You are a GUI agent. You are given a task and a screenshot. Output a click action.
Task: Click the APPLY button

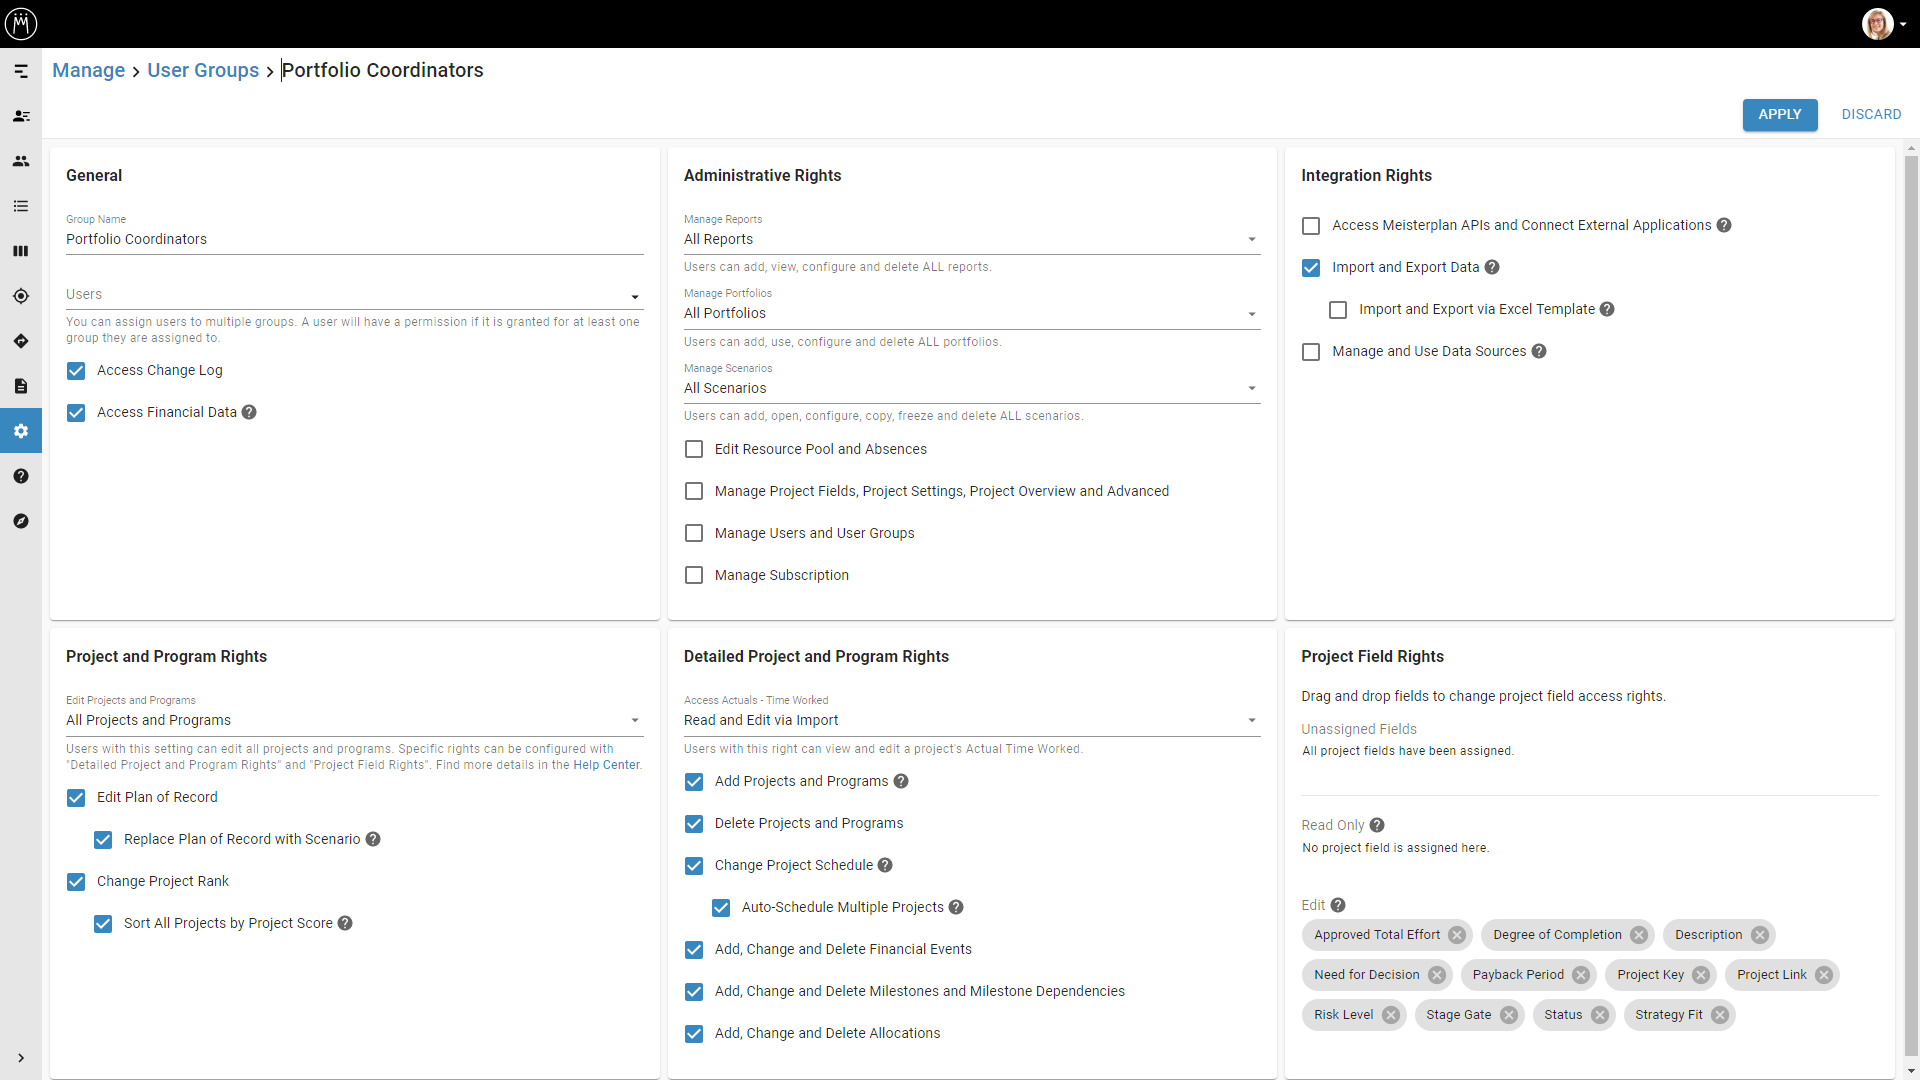click(1779, 114)
